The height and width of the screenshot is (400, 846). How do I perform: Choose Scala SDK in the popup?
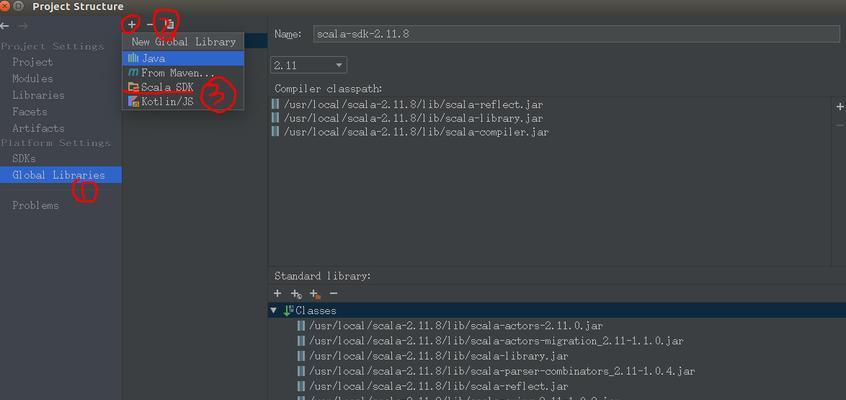(x=183, y=87)
